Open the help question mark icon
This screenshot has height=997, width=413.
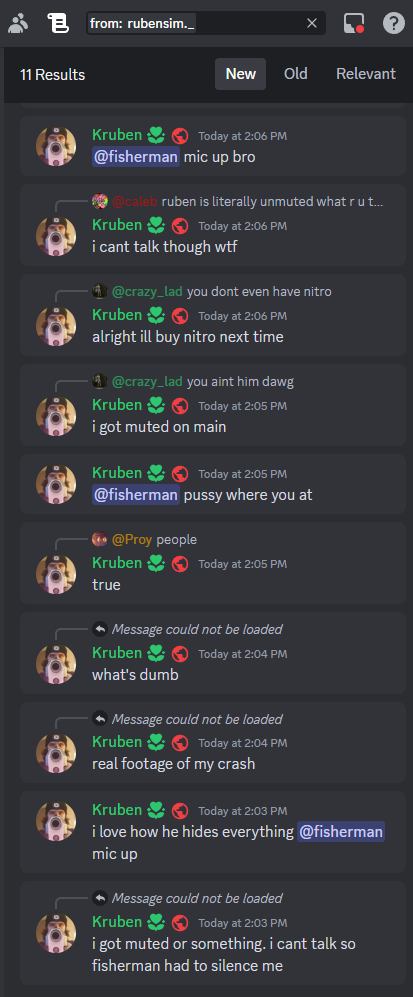point(394,24)
